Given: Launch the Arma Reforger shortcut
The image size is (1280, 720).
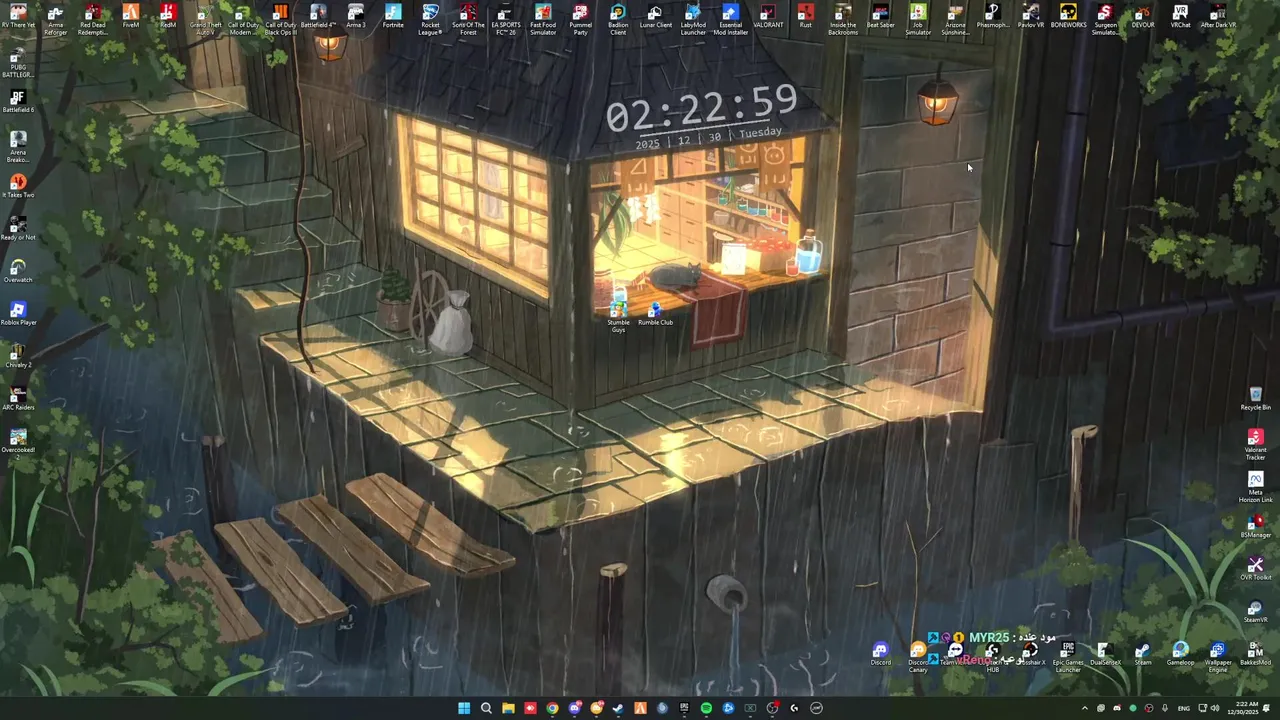Looking at the screenshot, I should click(55, 19).
